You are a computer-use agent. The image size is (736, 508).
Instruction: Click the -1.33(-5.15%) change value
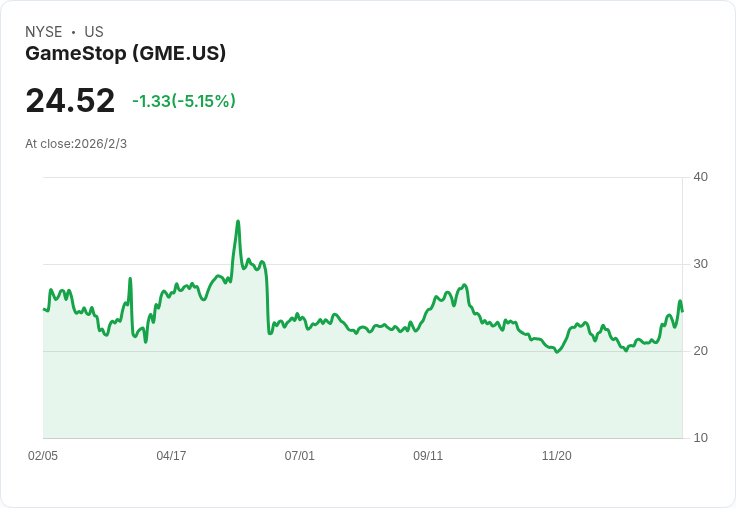point(184,101)
